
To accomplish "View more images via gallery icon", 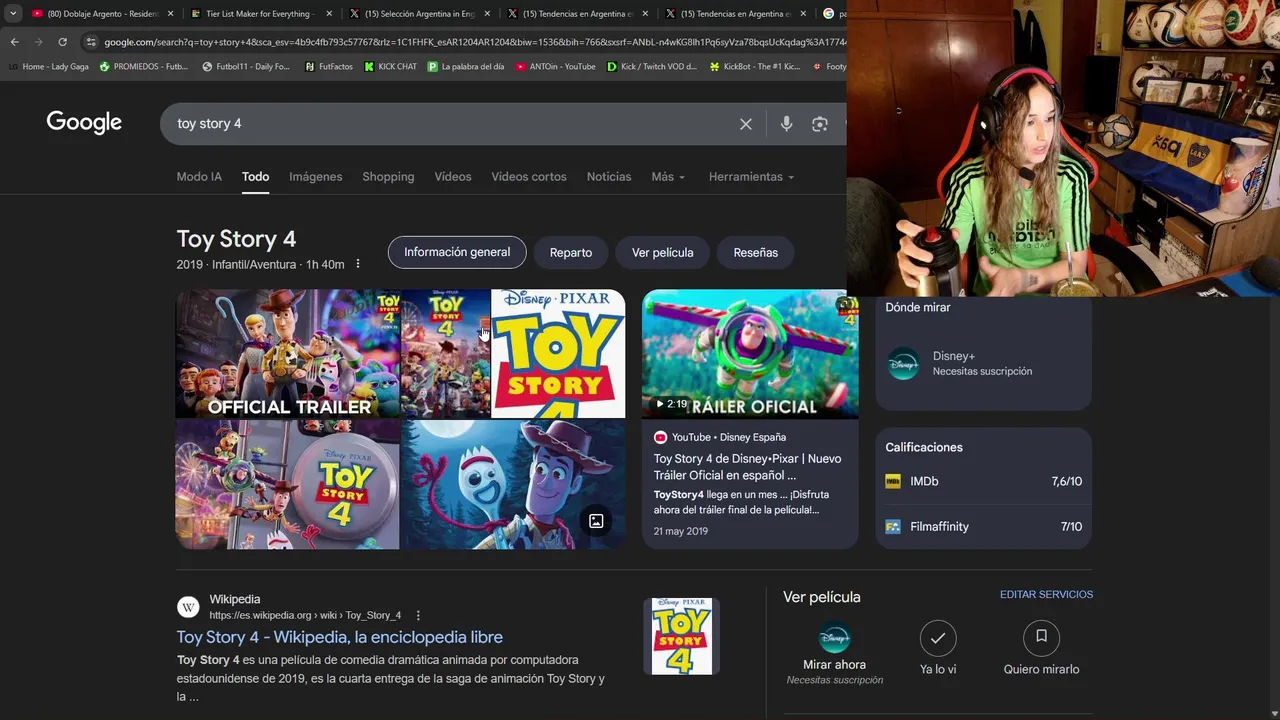I will pos(596,521).
